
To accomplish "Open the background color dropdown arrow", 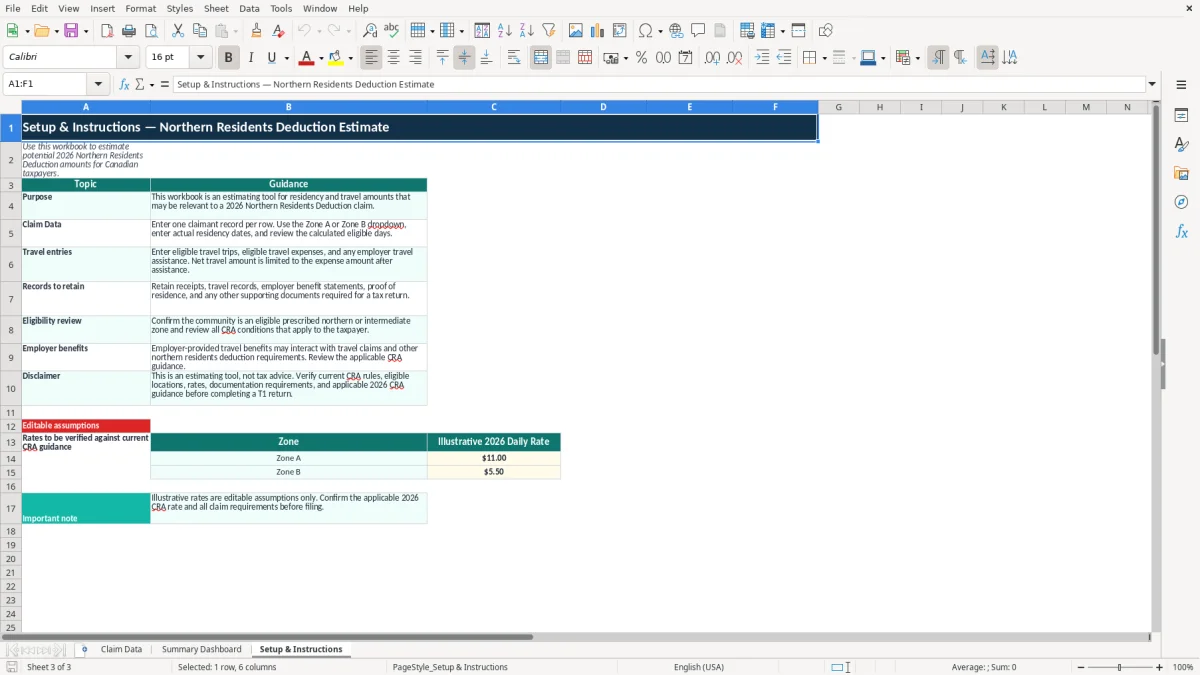I will pyautogui.click(x=350, y=58).
